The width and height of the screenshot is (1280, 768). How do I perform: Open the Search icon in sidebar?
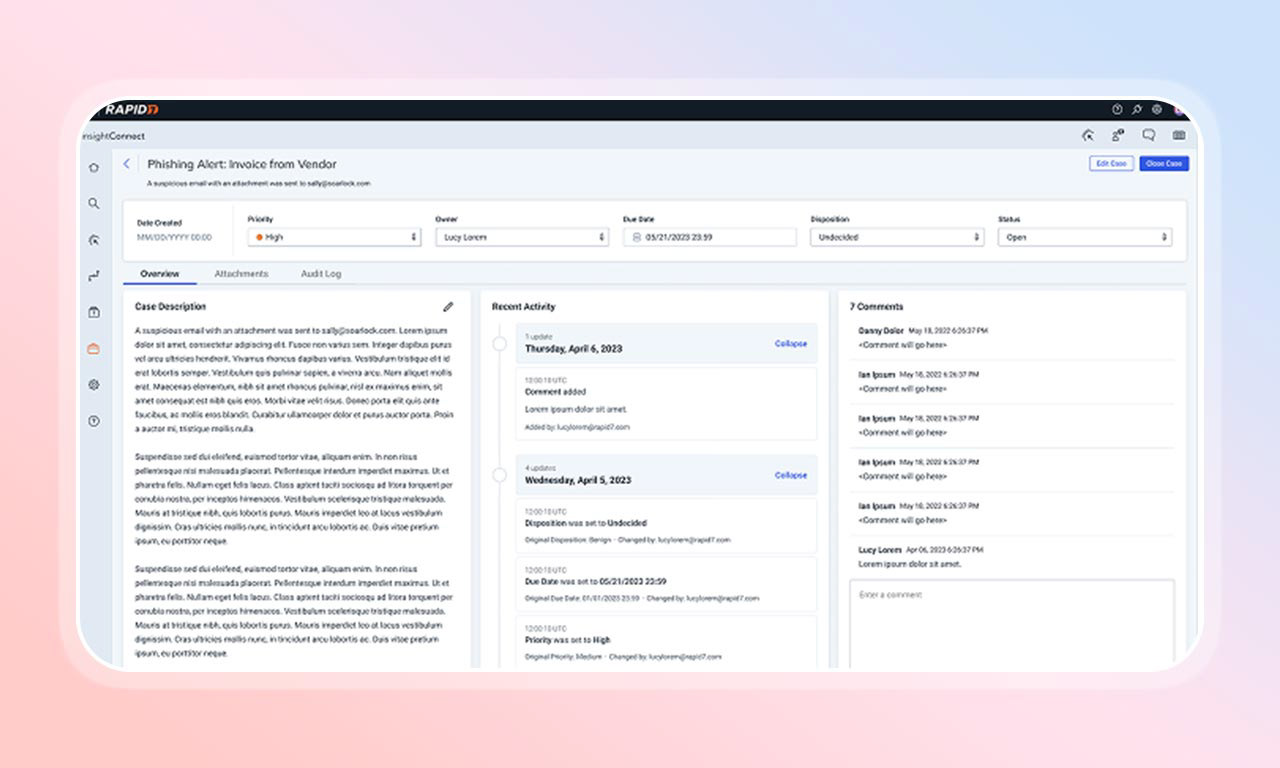[x=94, y=203]
